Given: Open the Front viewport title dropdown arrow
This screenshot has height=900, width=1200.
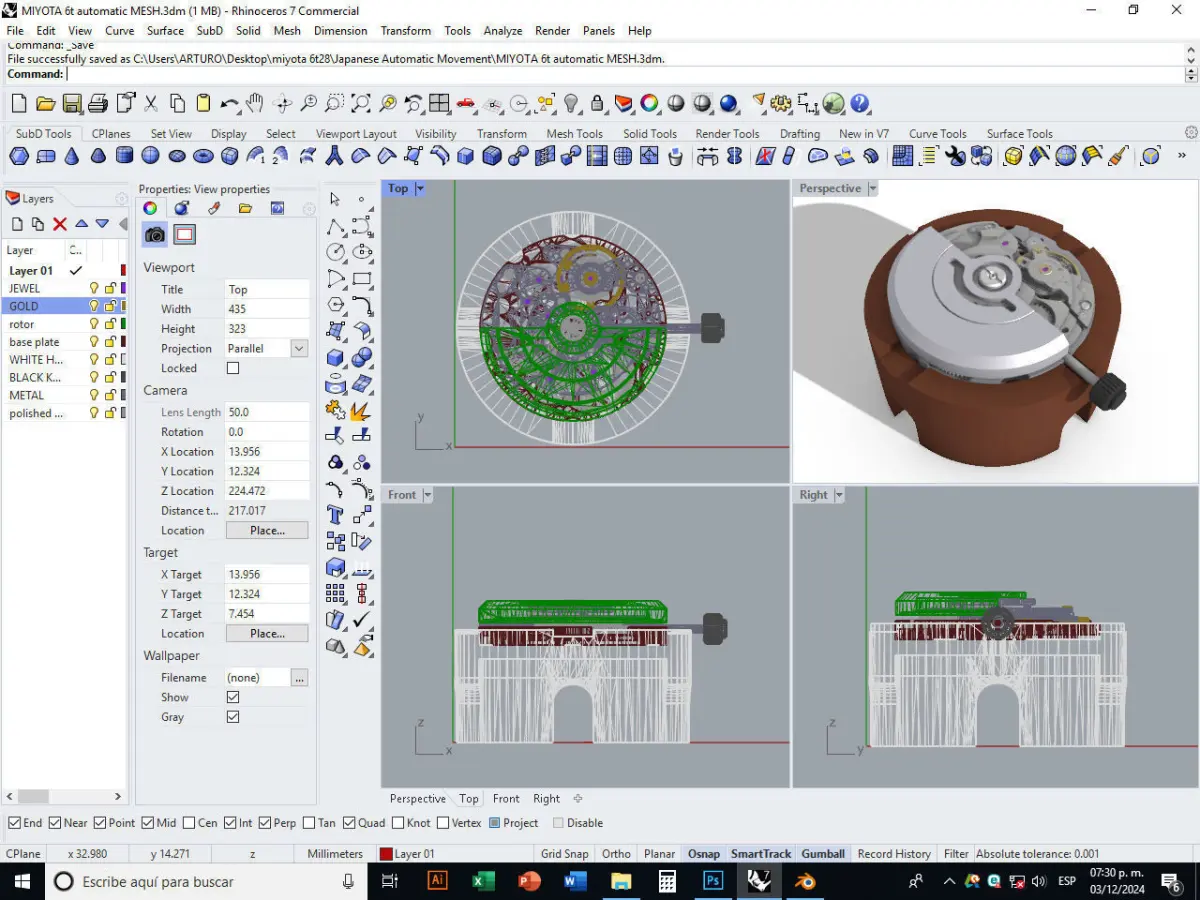Looking at the screenshot, I should (427, 495).
